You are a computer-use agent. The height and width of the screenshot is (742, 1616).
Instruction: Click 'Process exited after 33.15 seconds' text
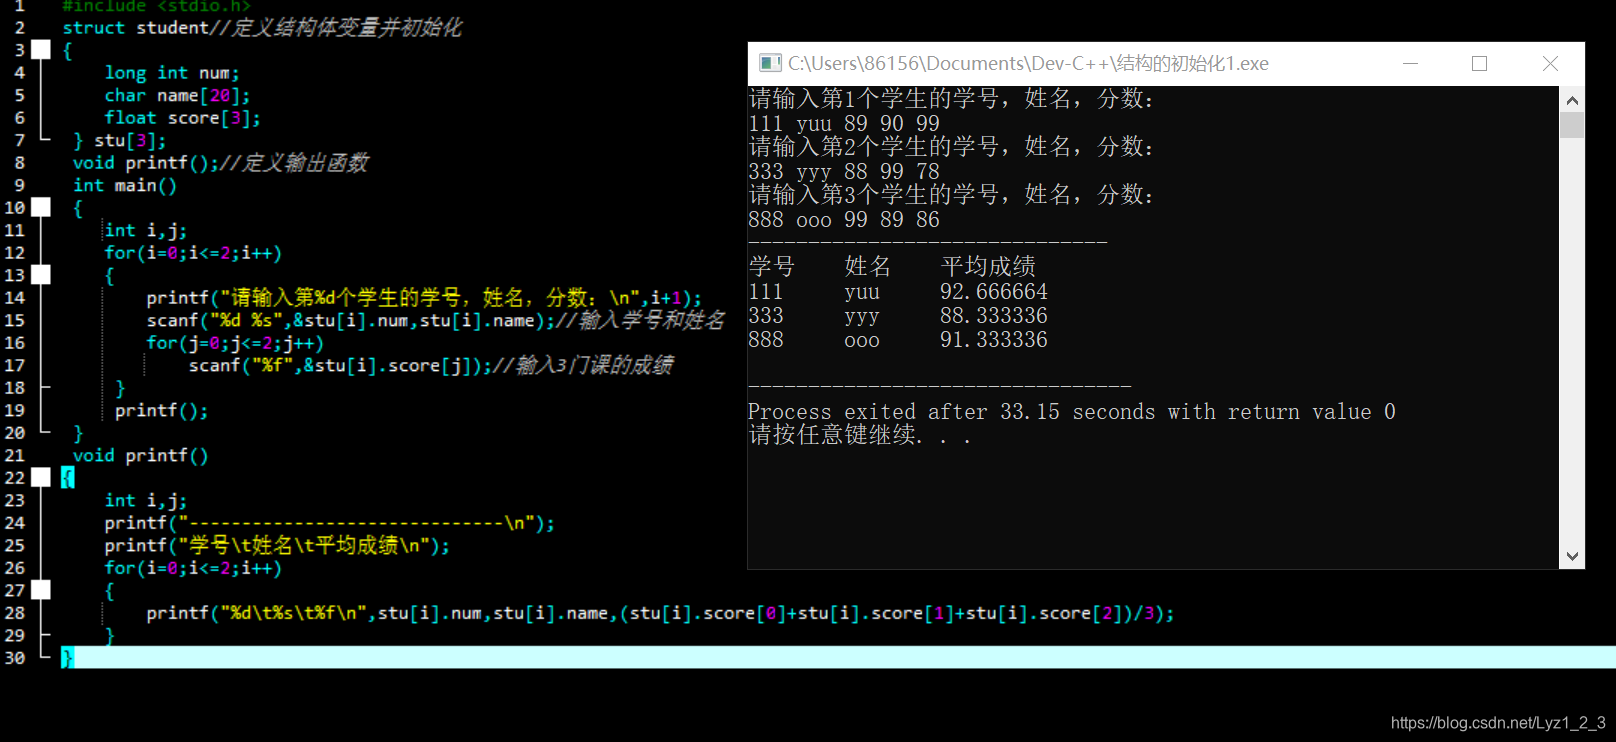955,411
